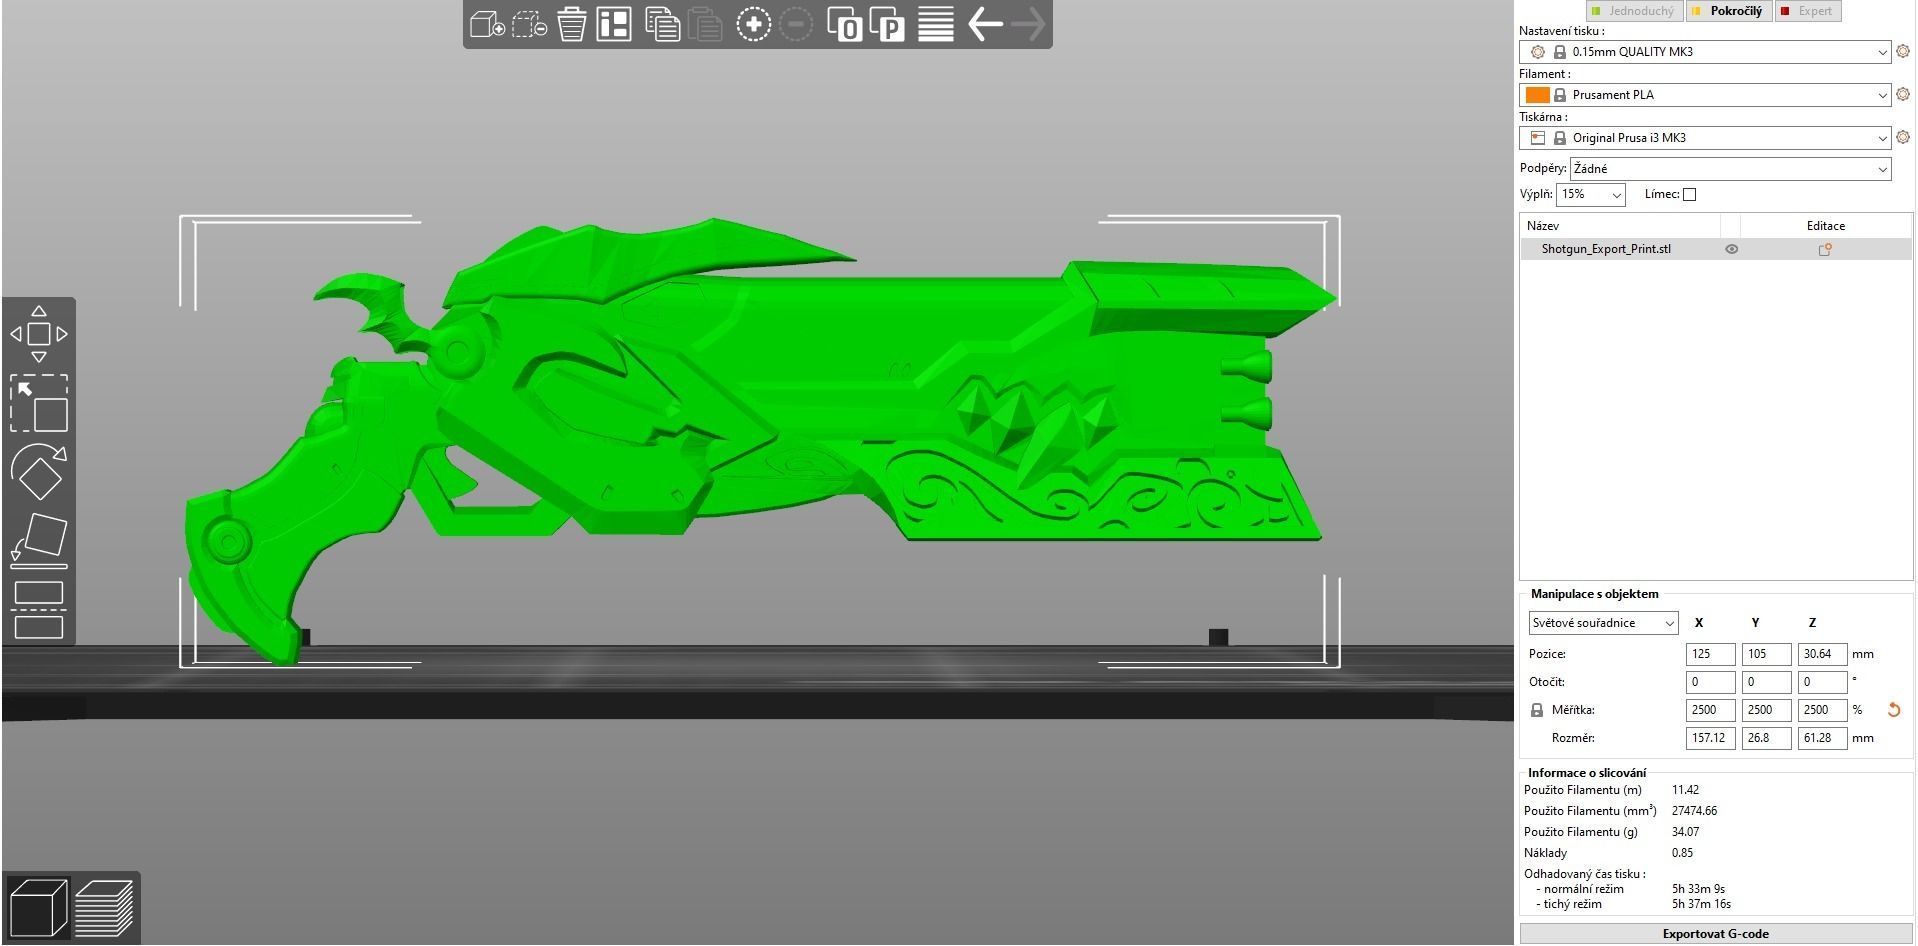Open the Podpěry supports dropdown
1918x946 pixels.
pyautogui.click(x=1730, y=169)
